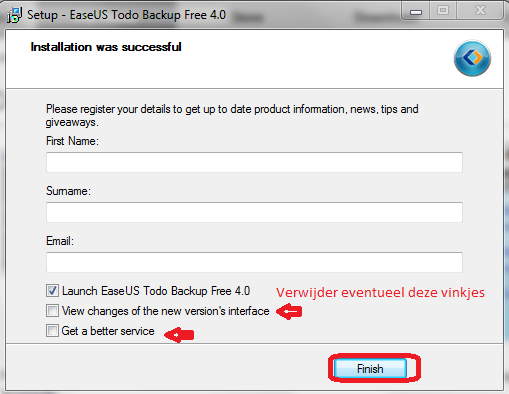Click the disabled maximize window button
This screenshot has height=394, width=509.
(x=443, y=11)
